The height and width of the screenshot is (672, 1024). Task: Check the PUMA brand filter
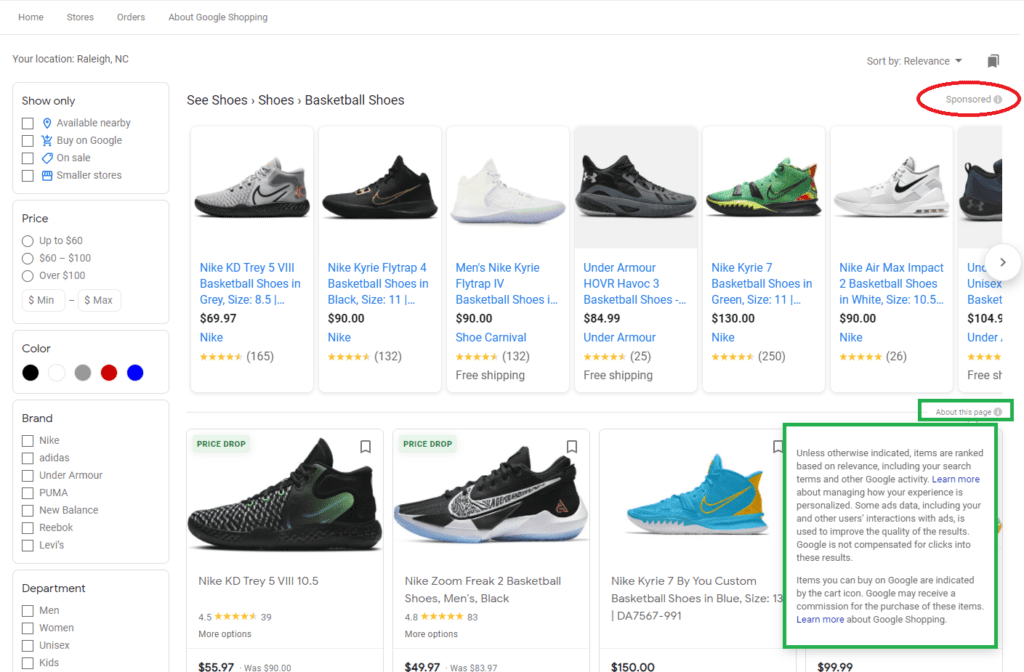[x=27, y=493]
